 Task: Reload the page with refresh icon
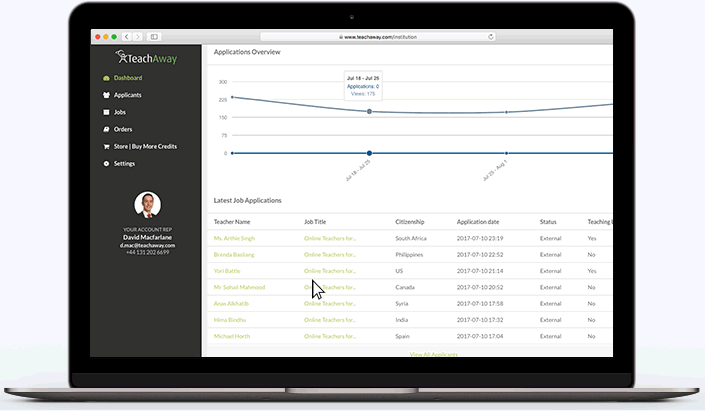pyautogui.click(x=491, y=37)
